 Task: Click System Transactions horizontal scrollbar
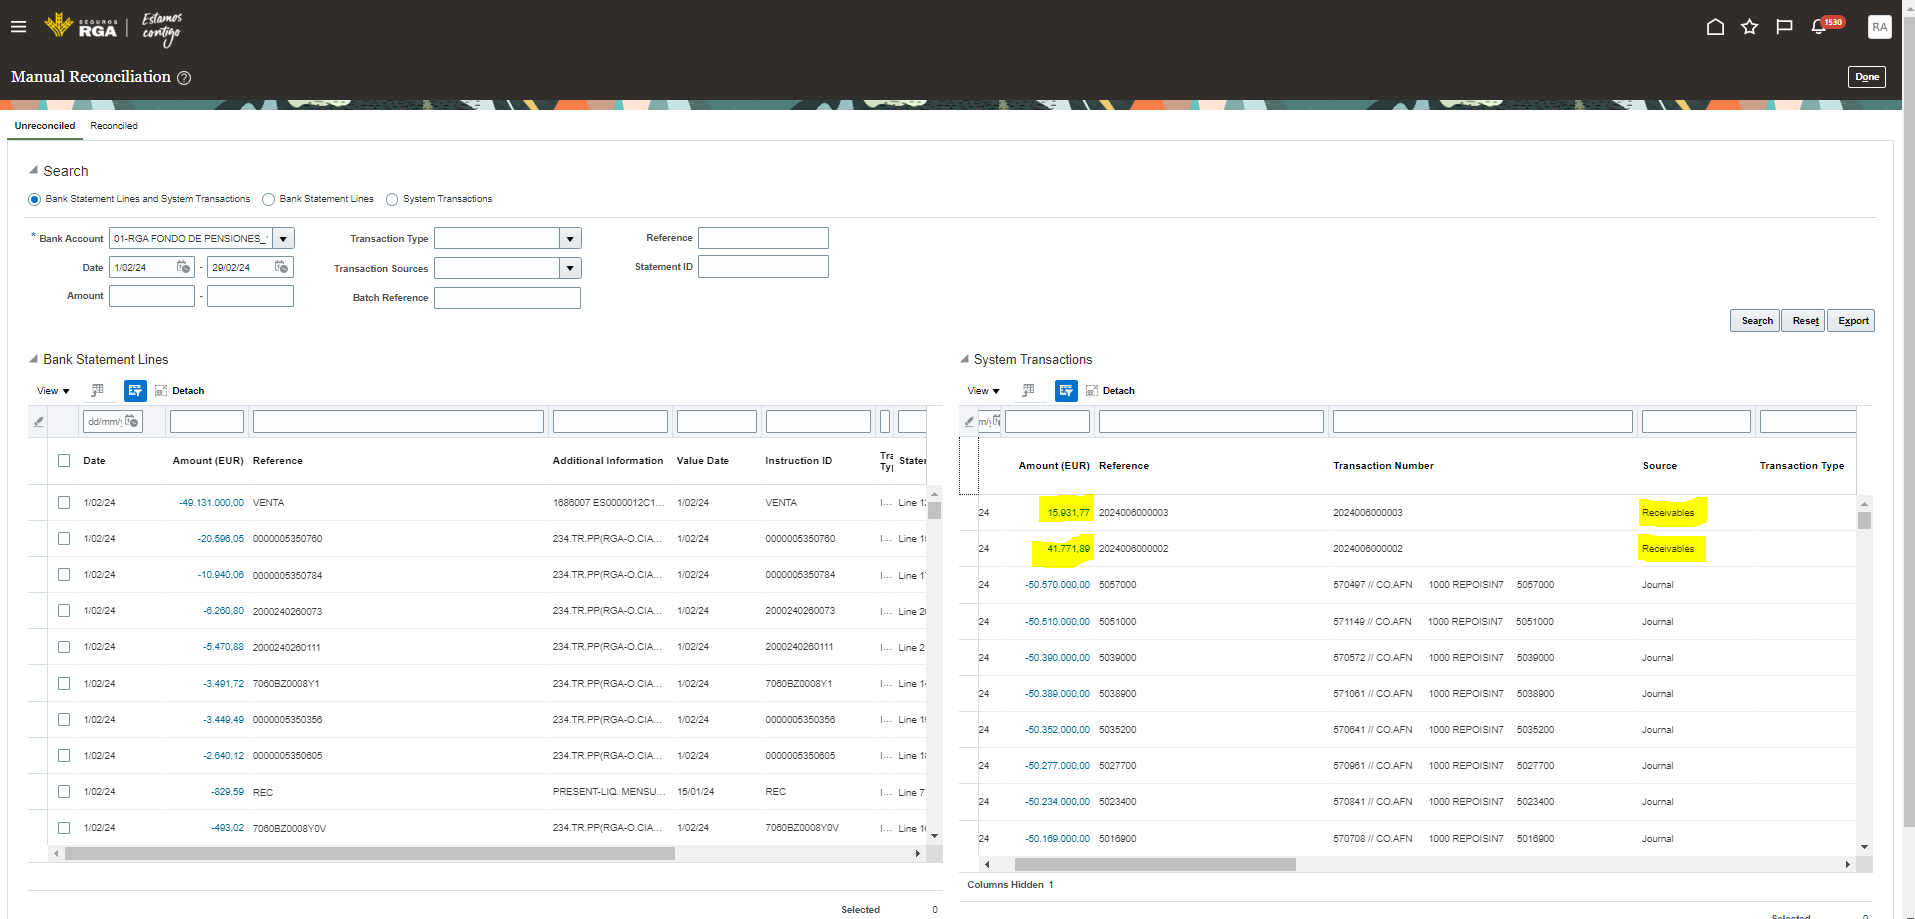coord(1155,864)
